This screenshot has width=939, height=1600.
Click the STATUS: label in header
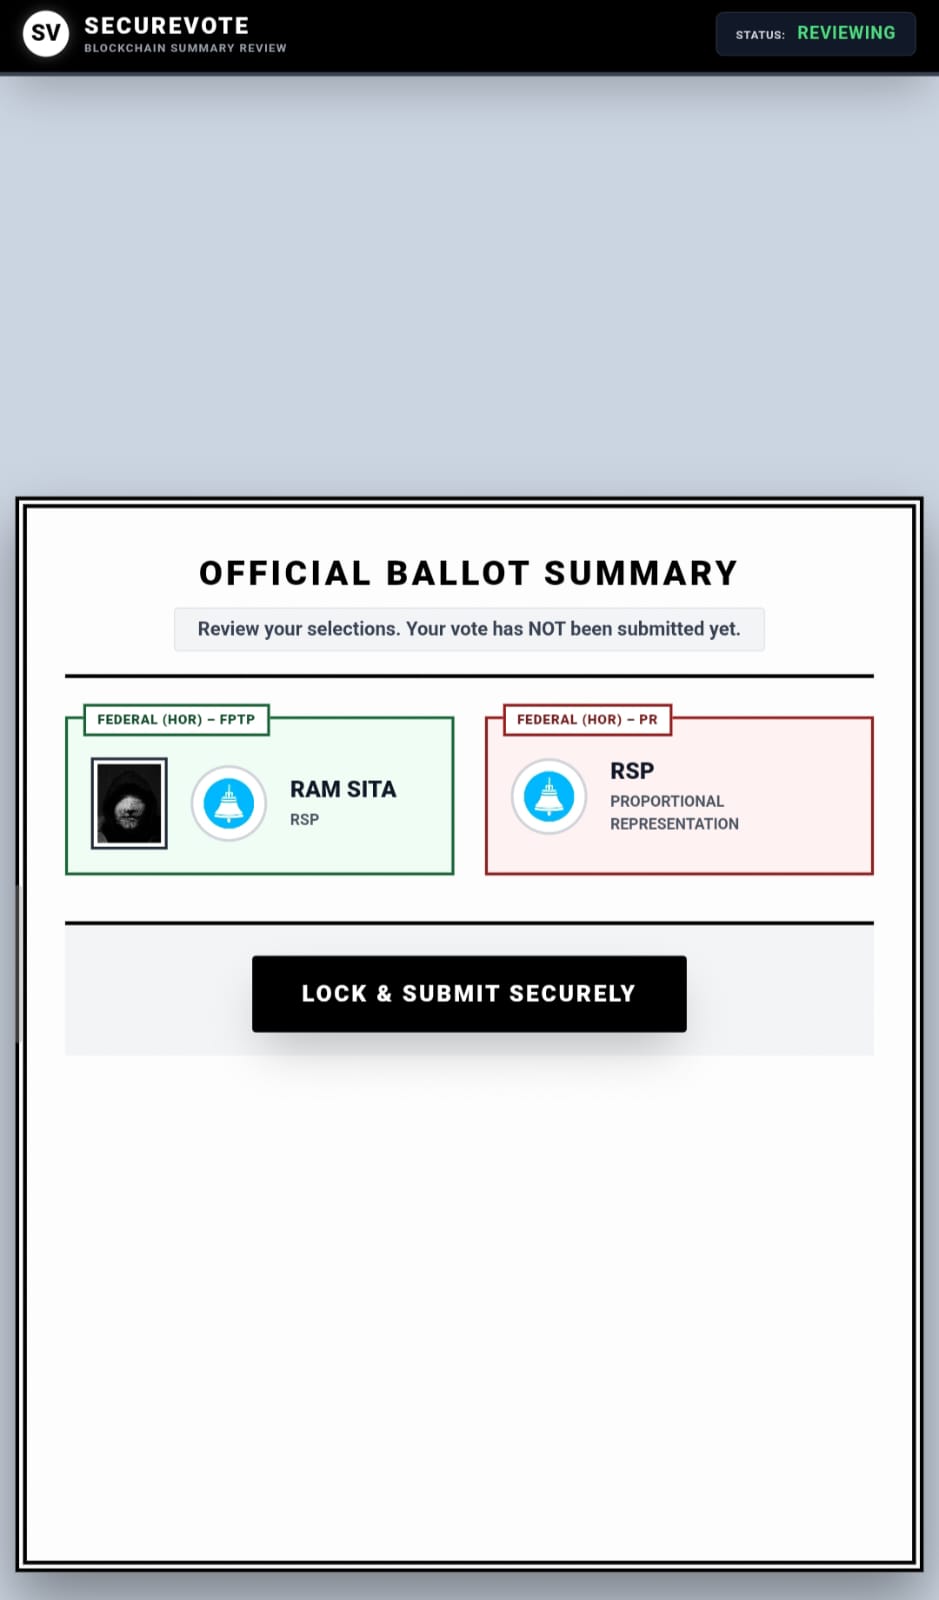click(760, 35)
